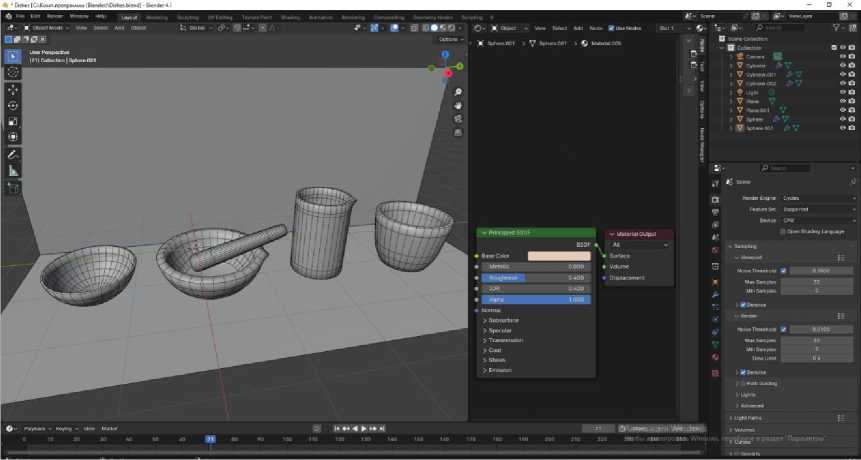Select the Measure tool

pos(13,171)
